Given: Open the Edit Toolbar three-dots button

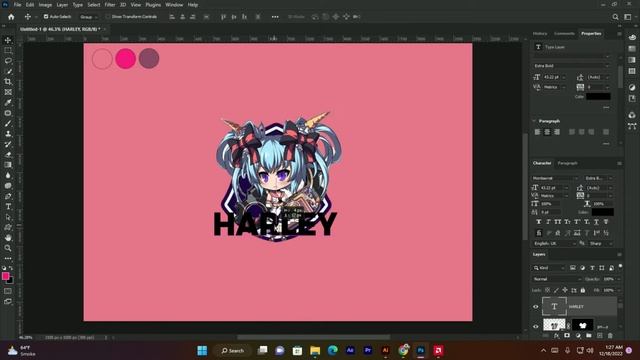Looking at the screenshot, I should coord(8,258).
